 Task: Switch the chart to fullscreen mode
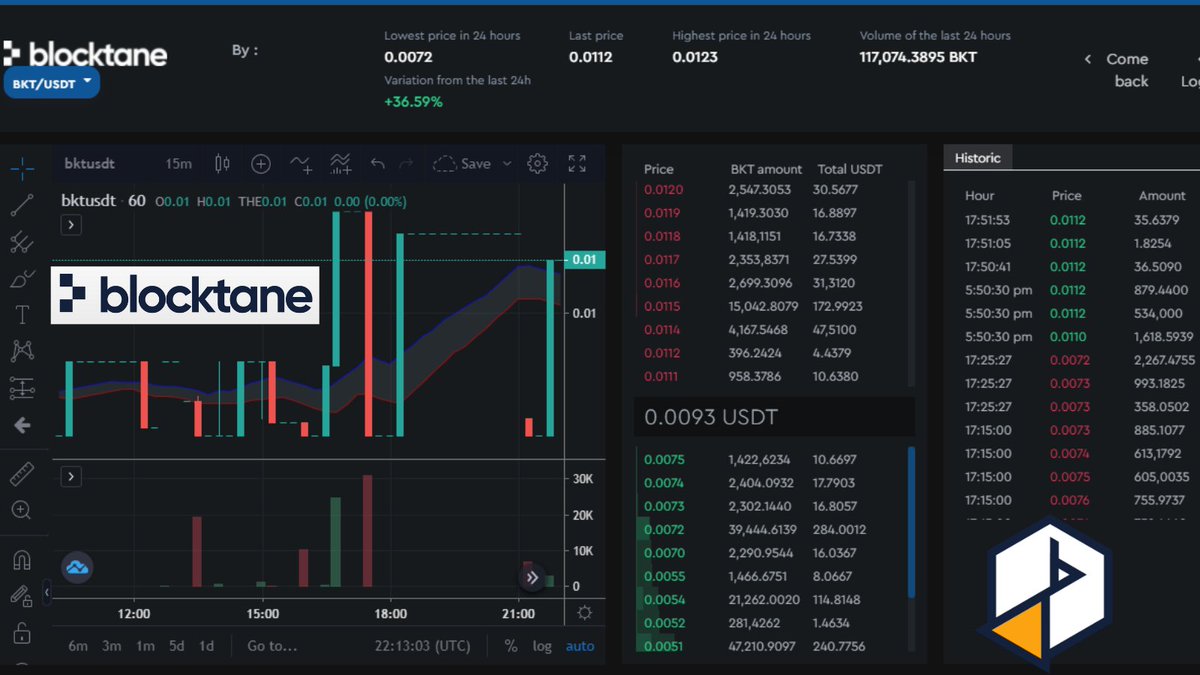click(x=577, y=163)
